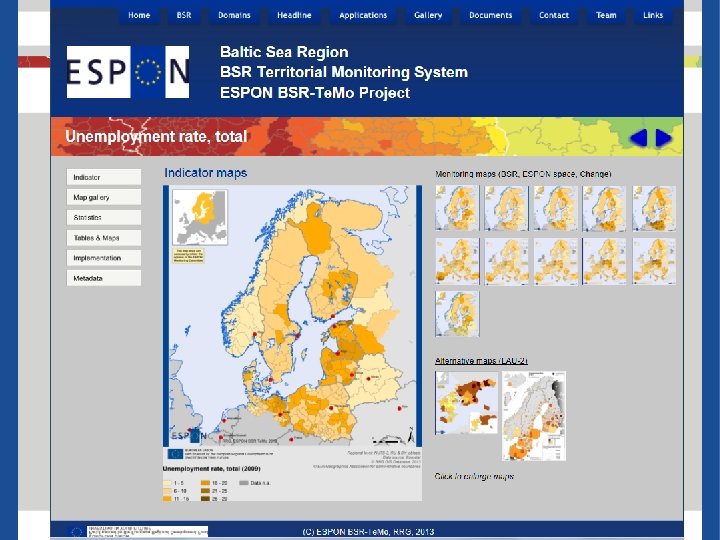Open the single change map thumbnail, third row

point(457,314)
